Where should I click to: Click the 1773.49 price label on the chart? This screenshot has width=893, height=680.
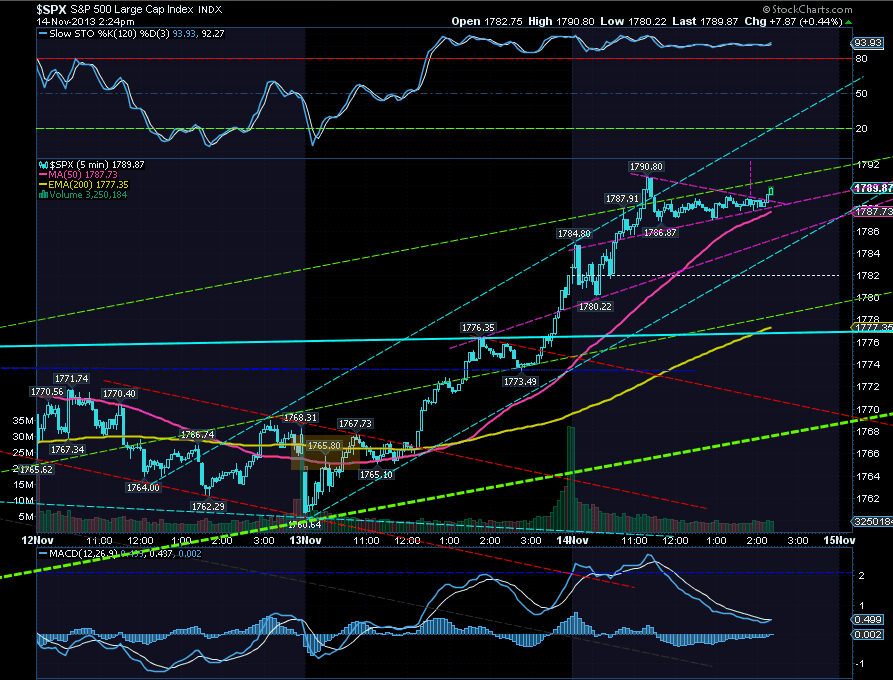point(520,382)
